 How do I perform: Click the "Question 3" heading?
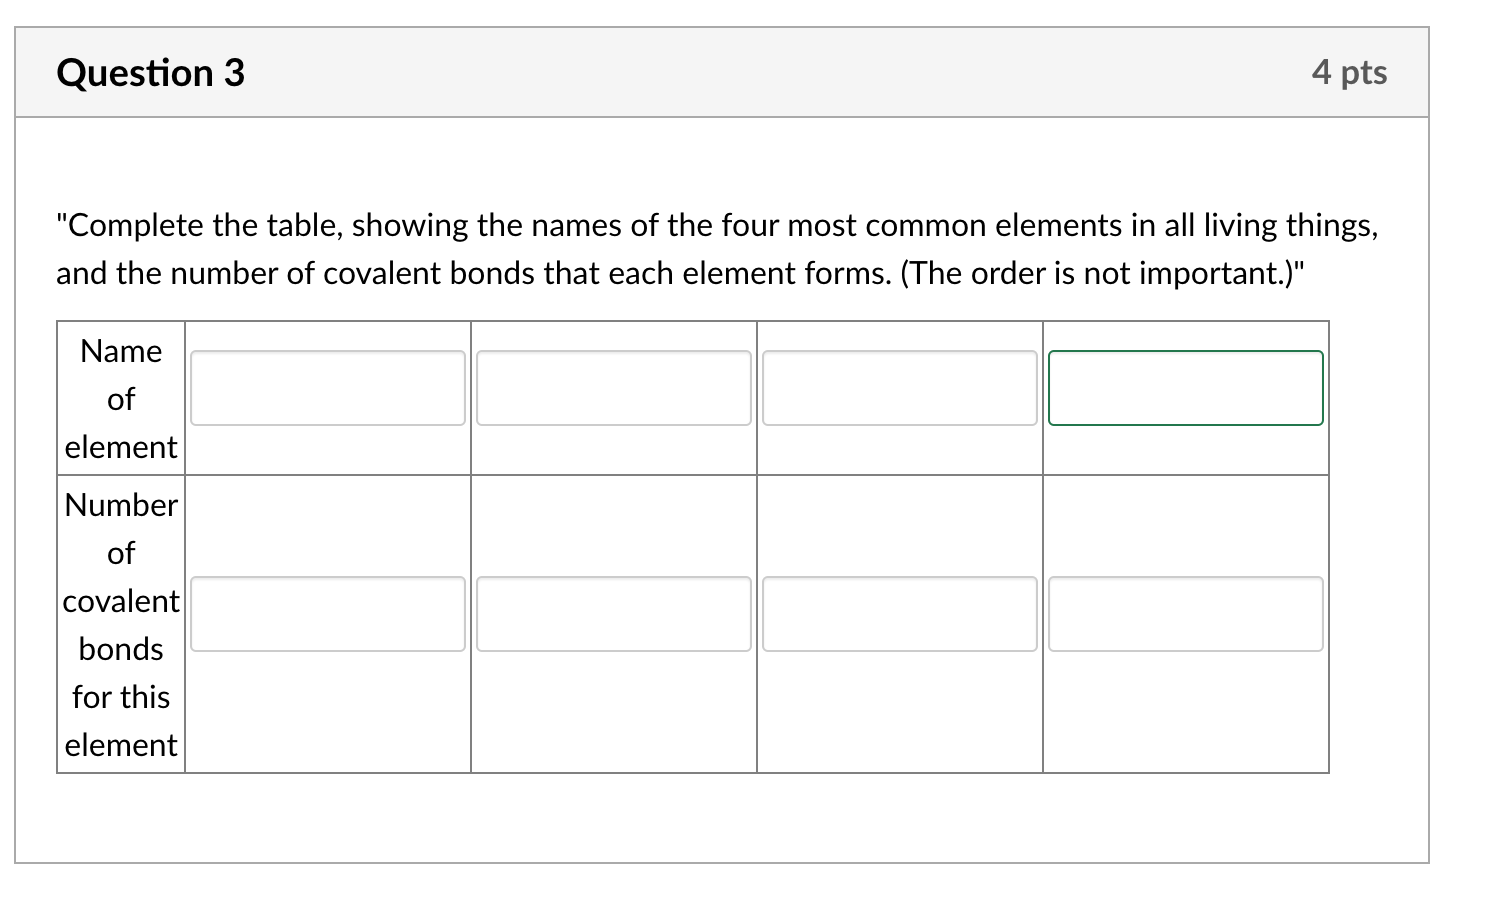point(151,73)
